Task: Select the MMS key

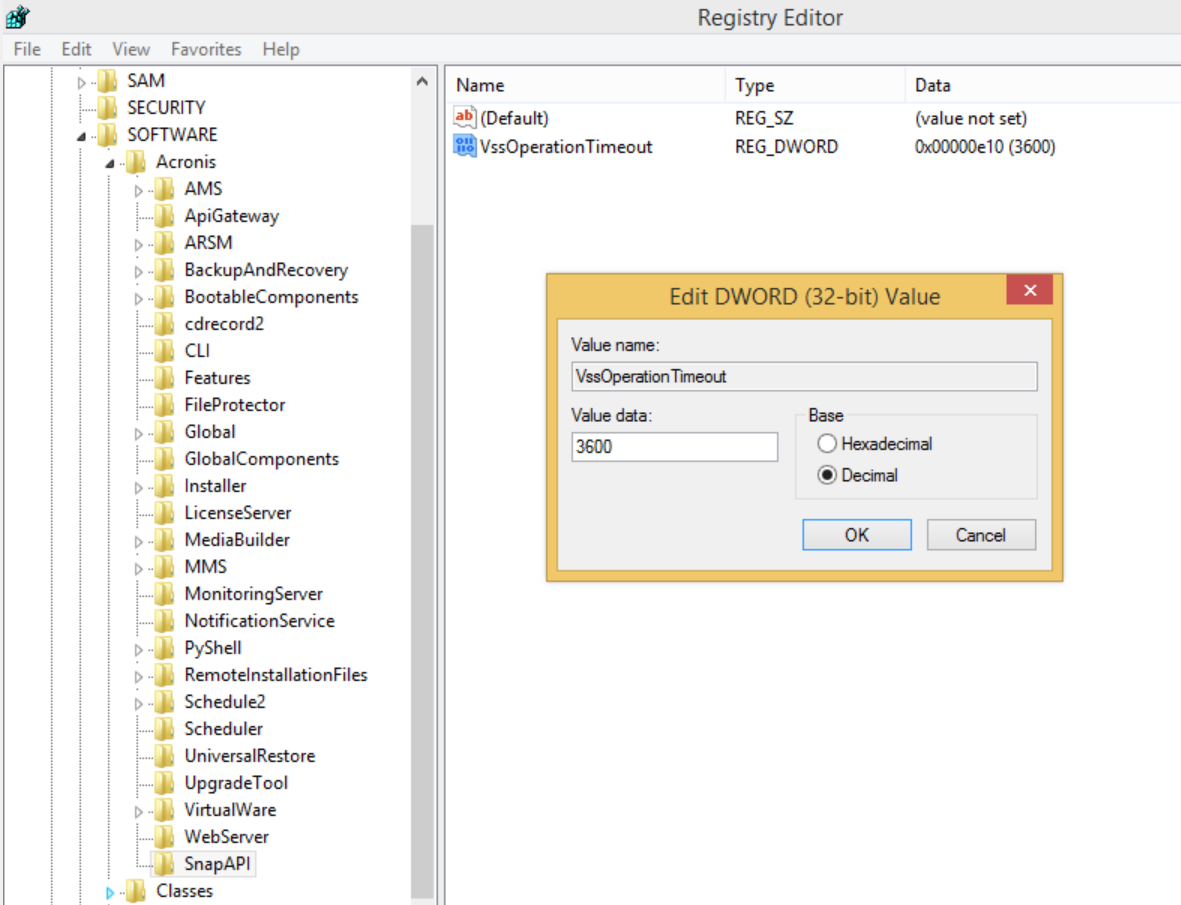Action: [x=205, y=567]
